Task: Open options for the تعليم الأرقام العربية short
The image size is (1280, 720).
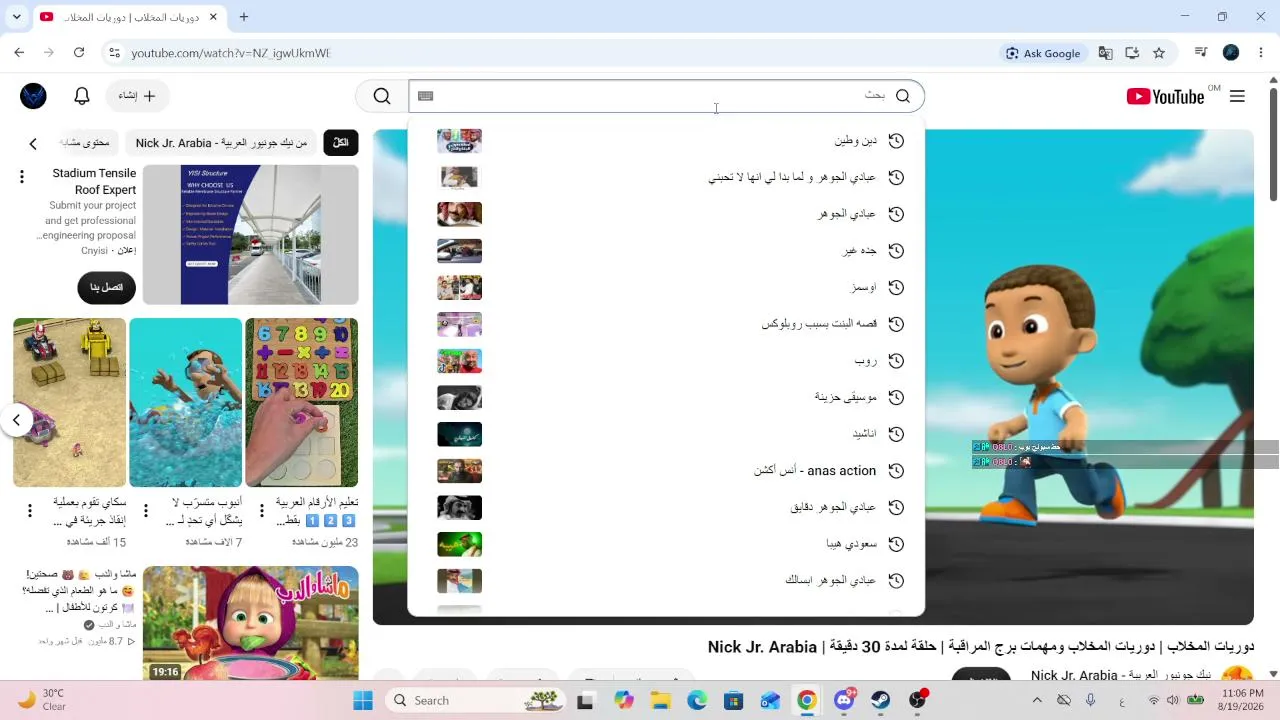Action: pos(262,511)
